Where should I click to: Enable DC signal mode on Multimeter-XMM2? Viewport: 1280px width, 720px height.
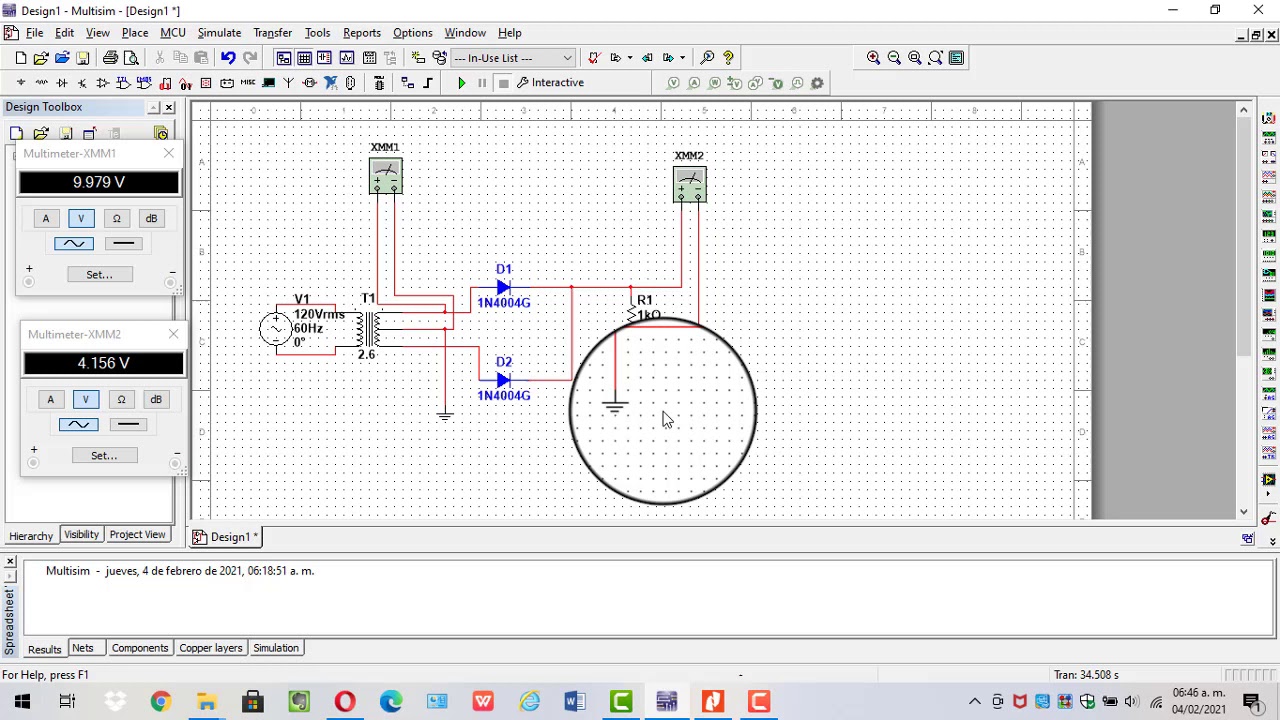128,424
